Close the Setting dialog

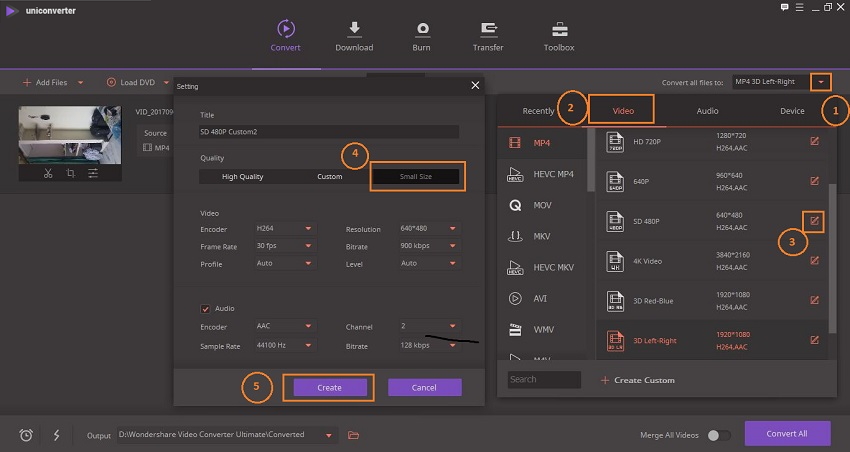475,85
